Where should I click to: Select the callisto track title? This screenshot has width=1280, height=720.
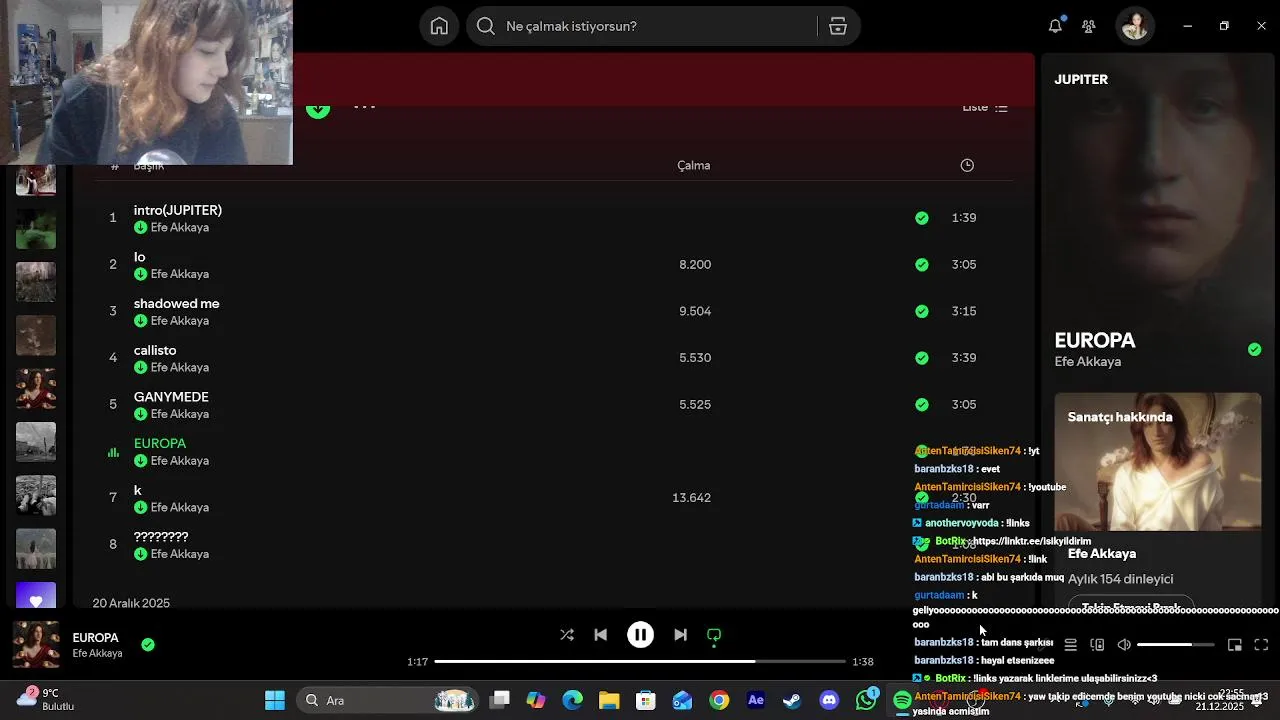pos(155,350)
